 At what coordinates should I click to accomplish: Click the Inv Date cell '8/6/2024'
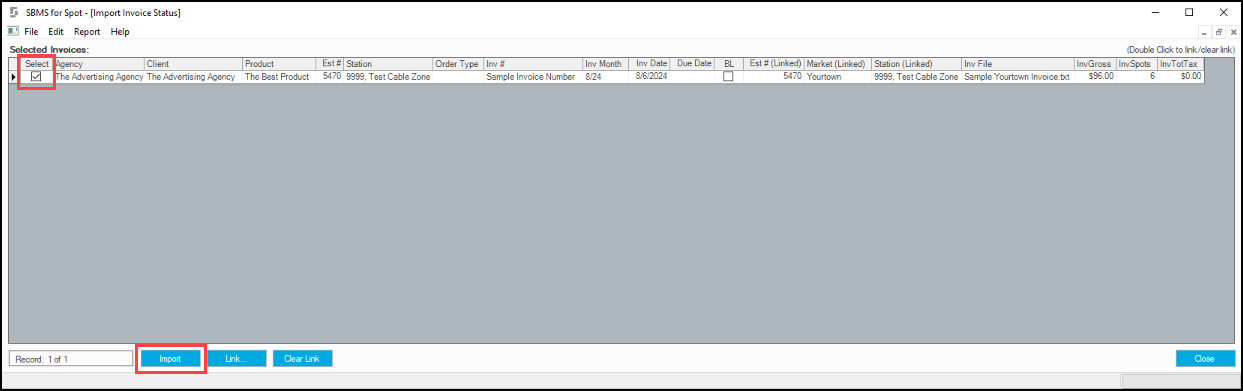650,76
